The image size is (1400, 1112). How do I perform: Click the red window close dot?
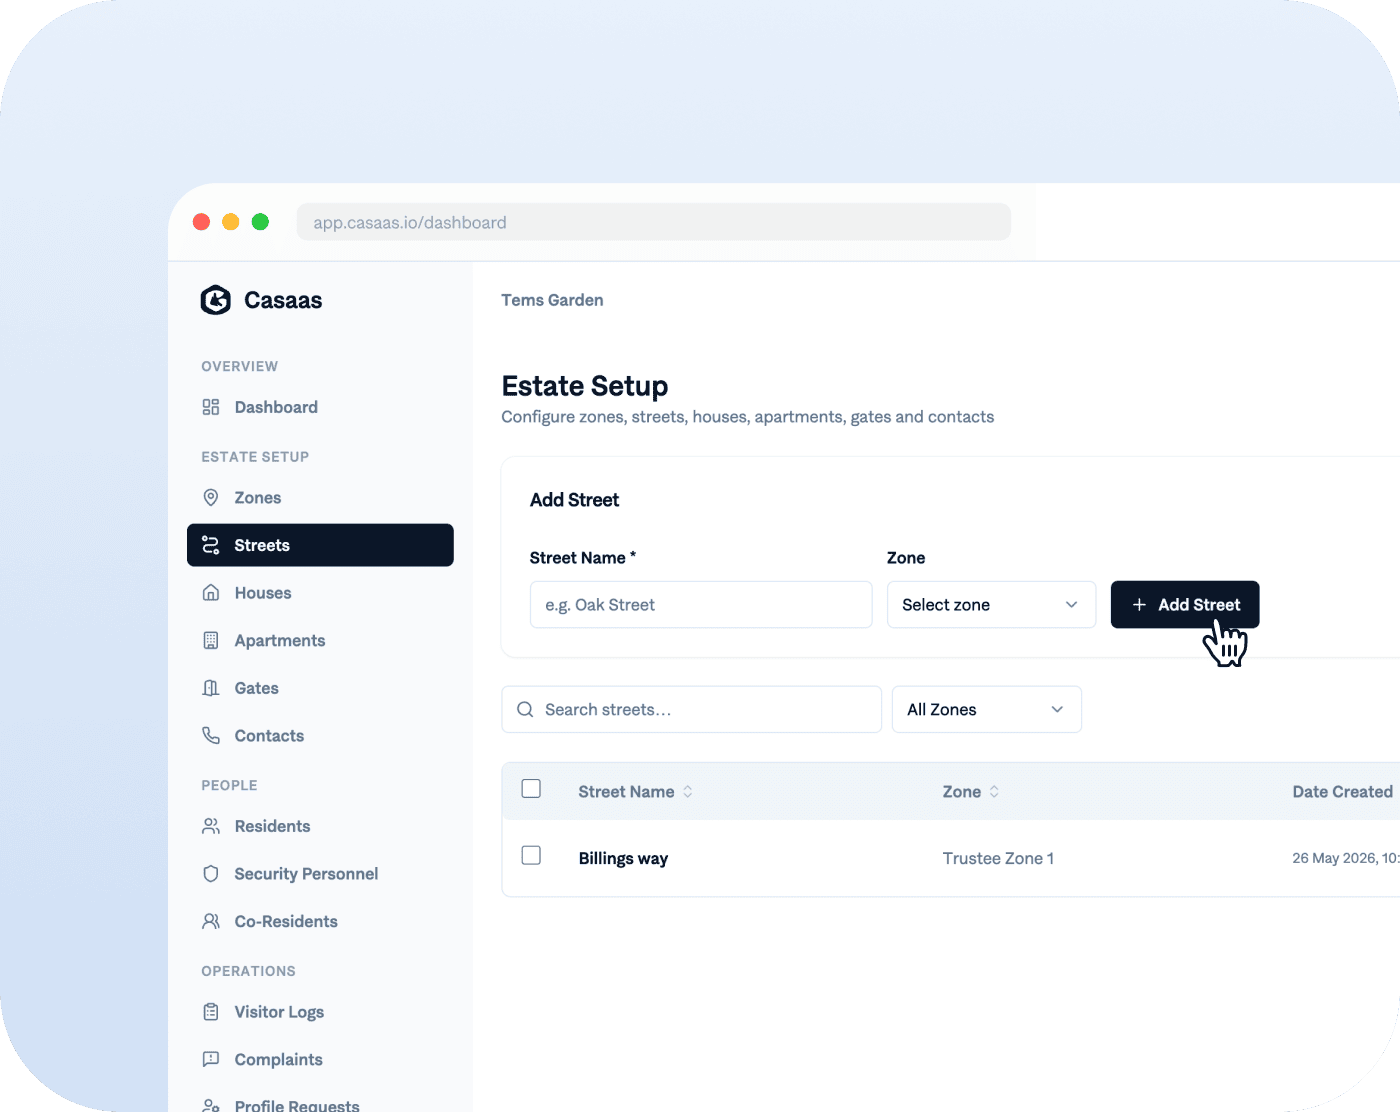(x=201, y=222)
